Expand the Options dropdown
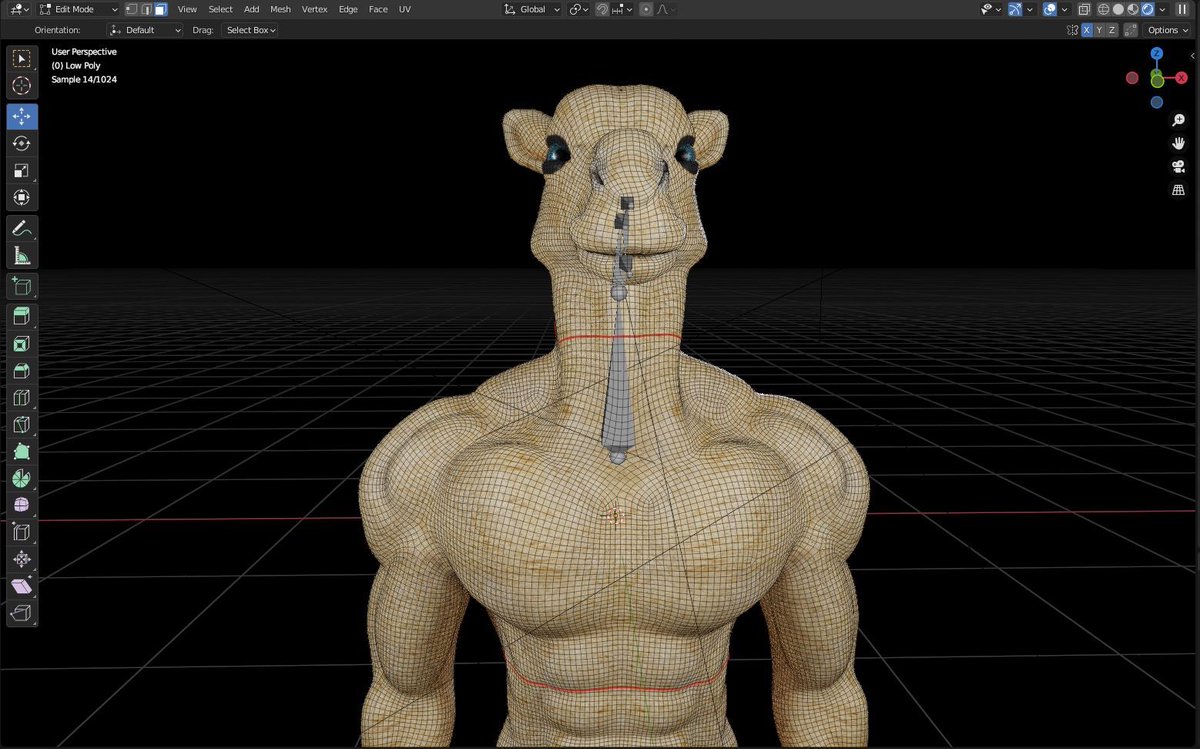Viewport: 1200px width, 749px height. pyautogui.click(x=1168, y=30)
